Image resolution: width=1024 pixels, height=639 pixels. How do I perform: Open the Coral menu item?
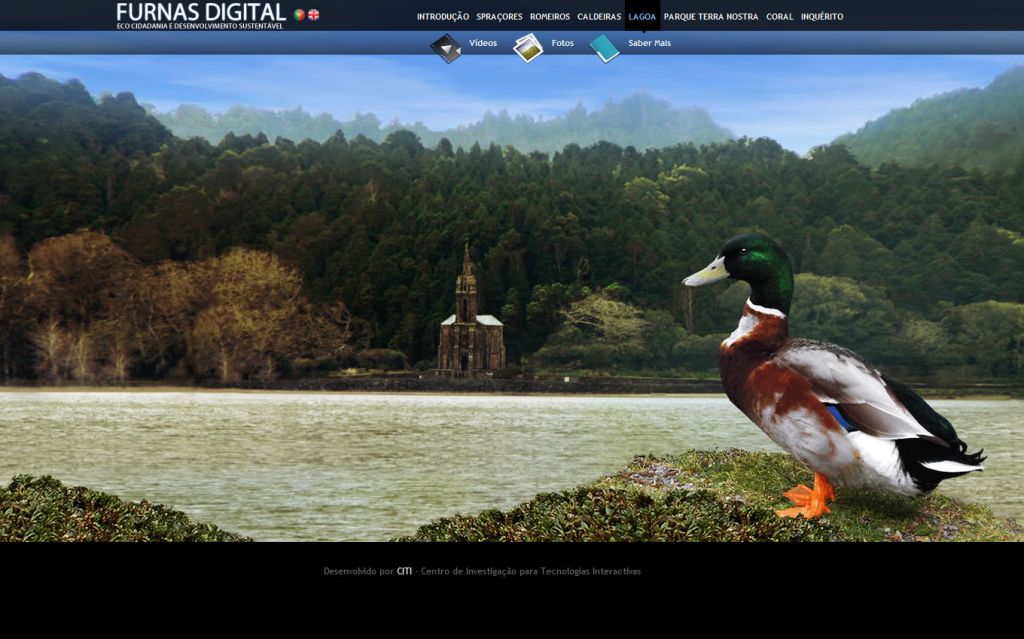(779, 17)
